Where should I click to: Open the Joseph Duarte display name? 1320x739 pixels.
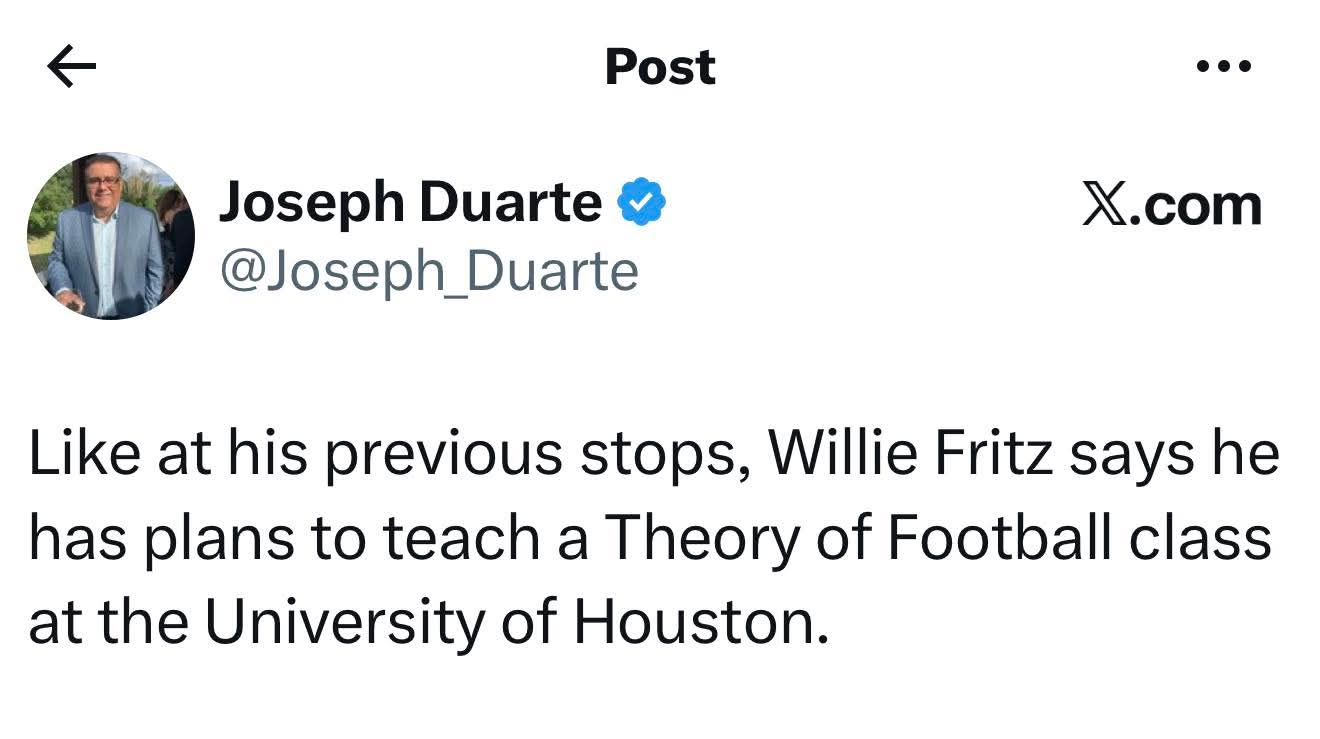(410, 203)
